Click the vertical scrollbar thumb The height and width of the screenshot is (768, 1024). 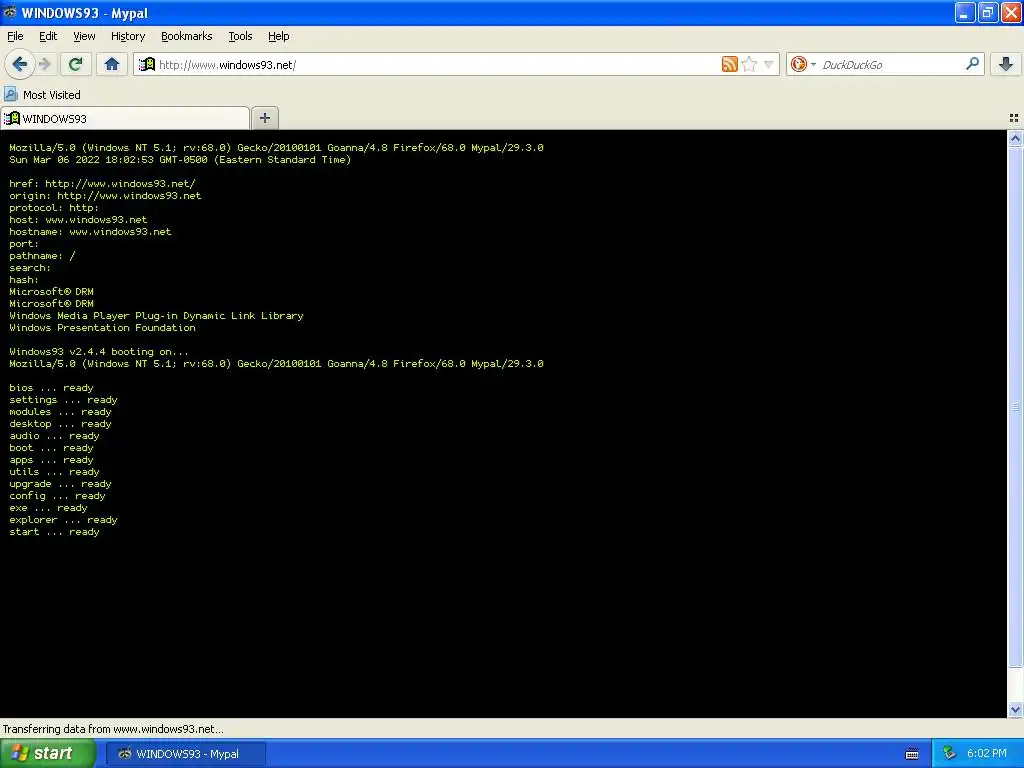coord(1016,407)
